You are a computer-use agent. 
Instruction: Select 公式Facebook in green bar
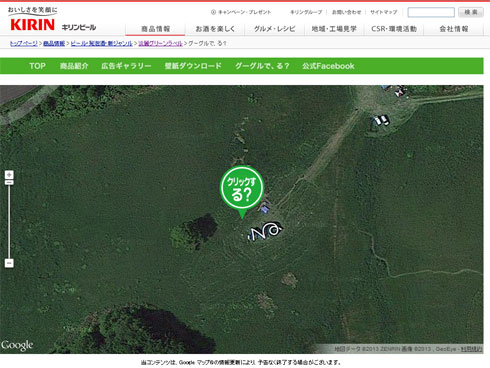click(x=328, y=66)
